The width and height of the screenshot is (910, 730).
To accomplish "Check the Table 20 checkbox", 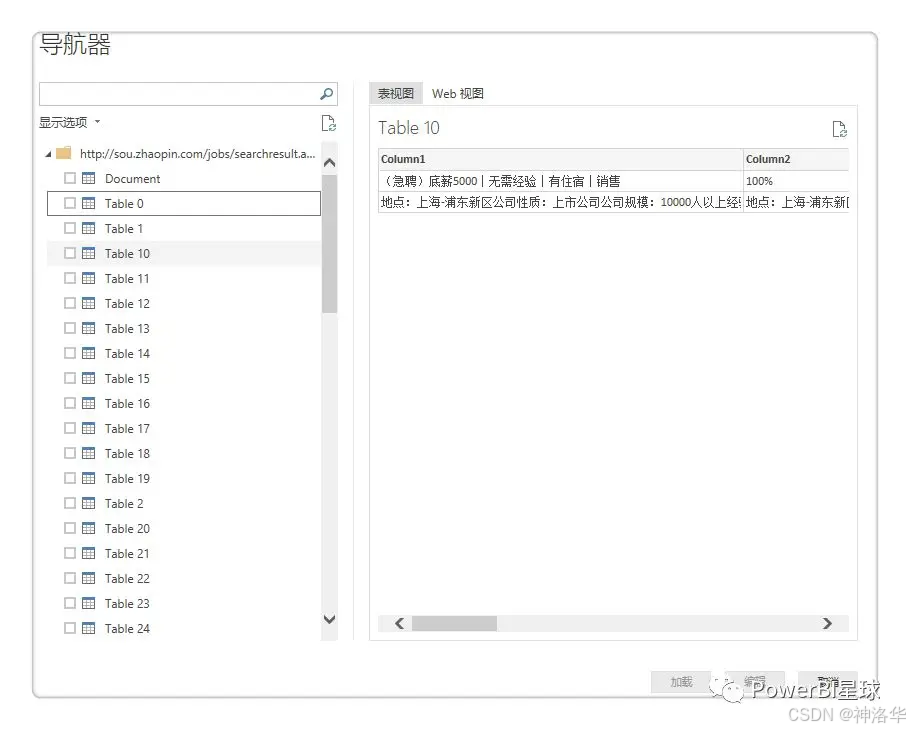I will click(70, 527).
